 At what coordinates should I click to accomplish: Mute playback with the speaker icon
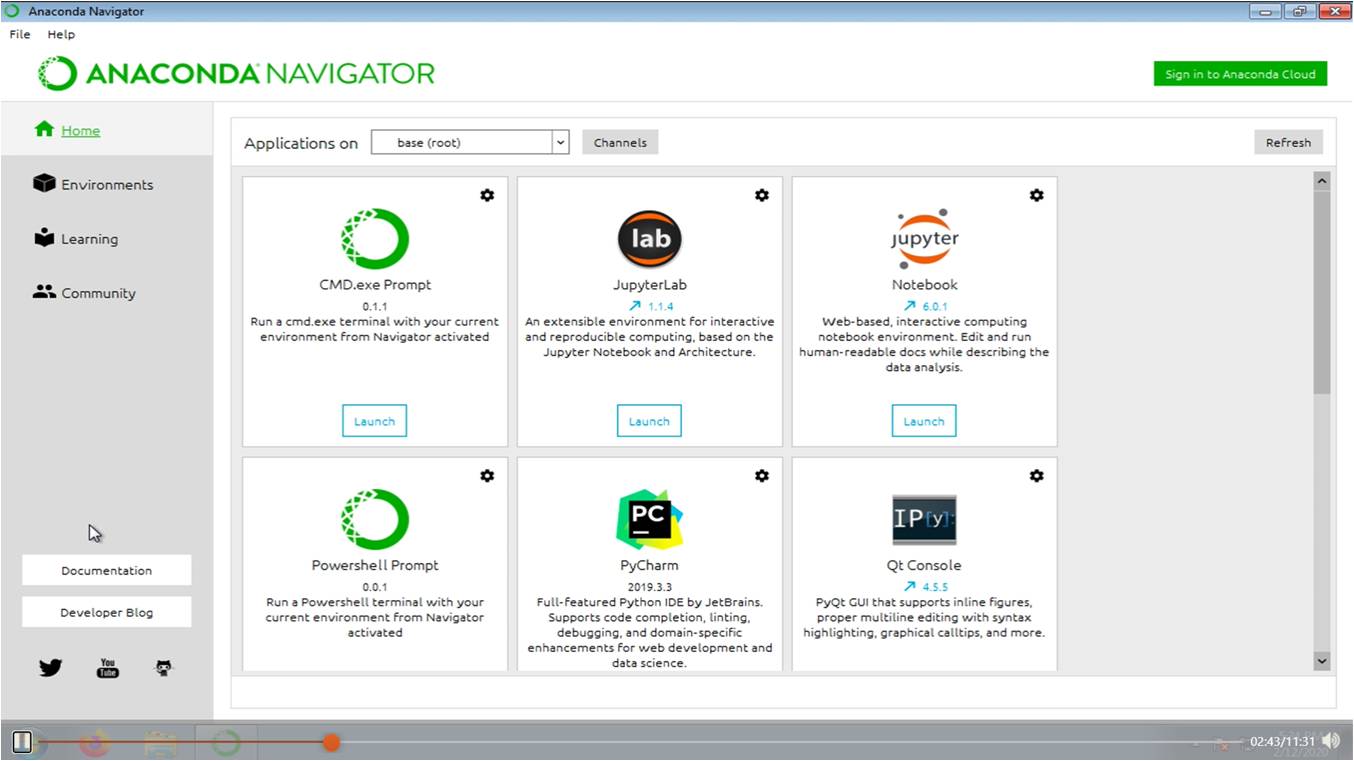pyautogui.click(x=1330, y=740)
